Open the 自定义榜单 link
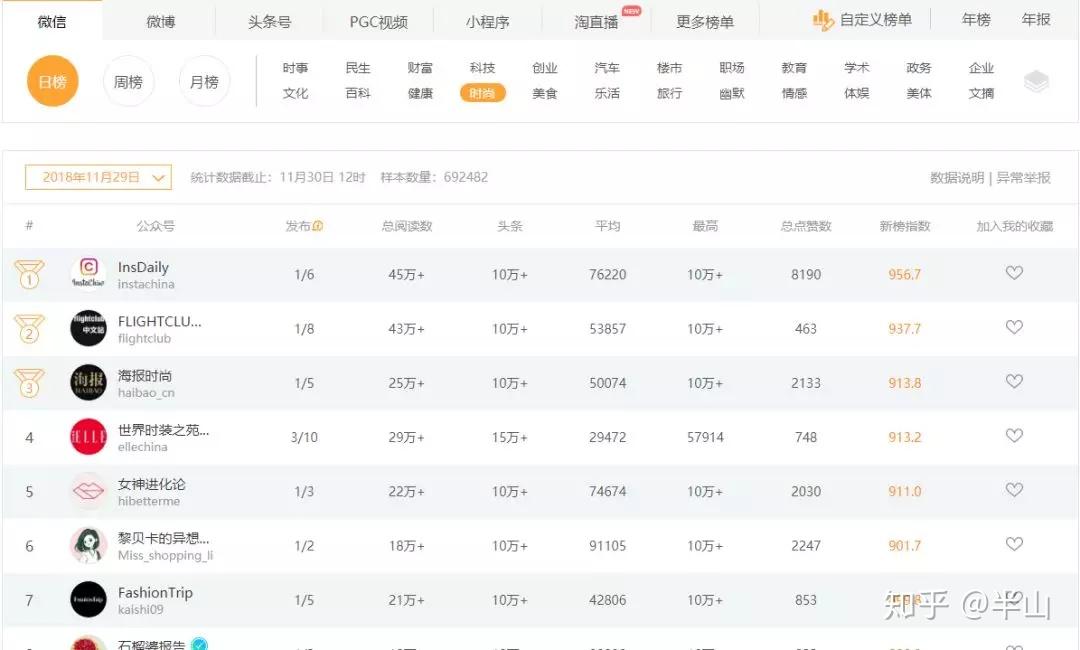 pos(875,20)
